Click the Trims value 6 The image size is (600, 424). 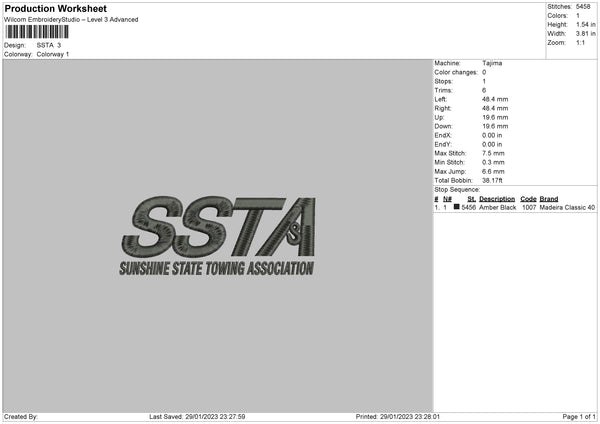pyautogui.click(x=484, y=90)
